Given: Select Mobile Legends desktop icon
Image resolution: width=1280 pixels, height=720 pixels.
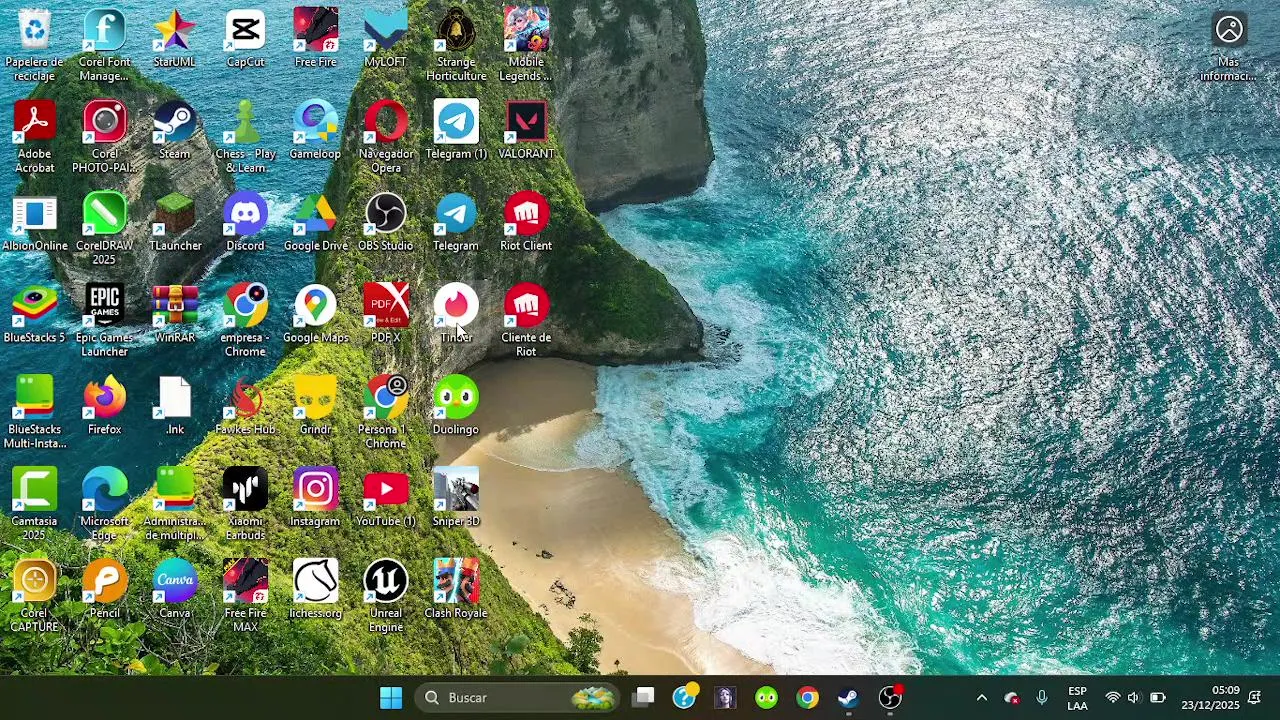Looking at the screenshot, I should pyautogui.click(x=526, y=45).
